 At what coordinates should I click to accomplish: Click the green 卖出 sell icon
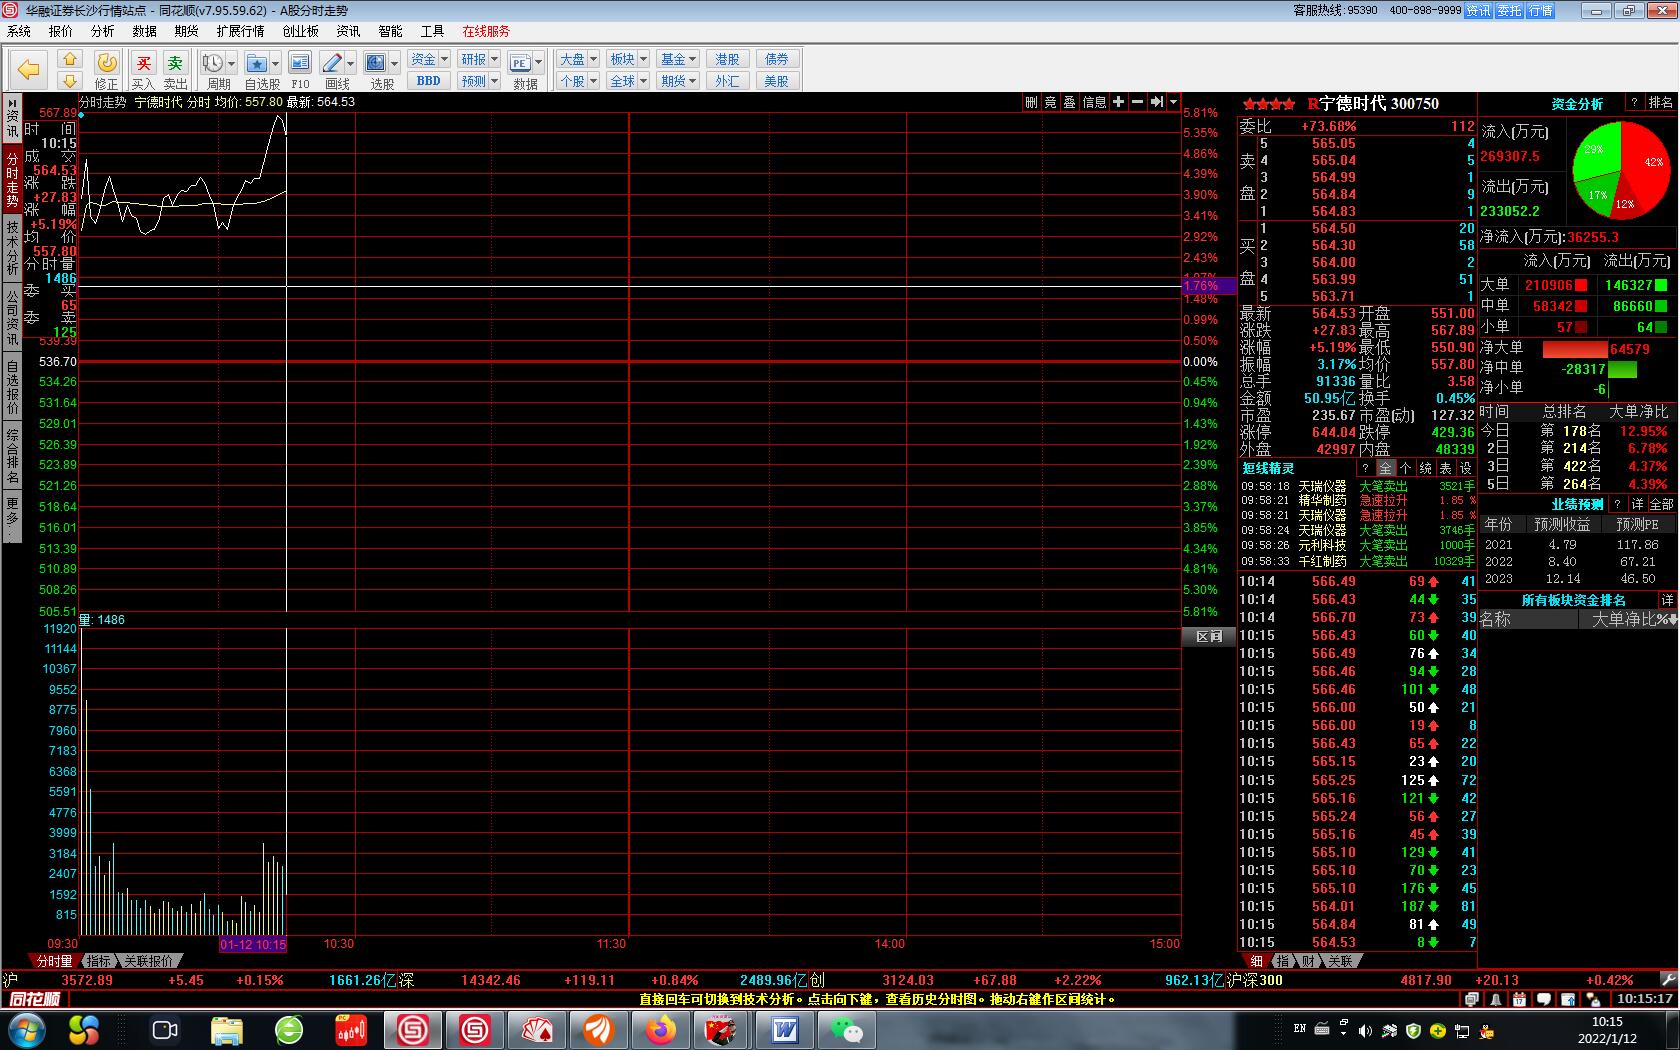[x=176, y=70]
